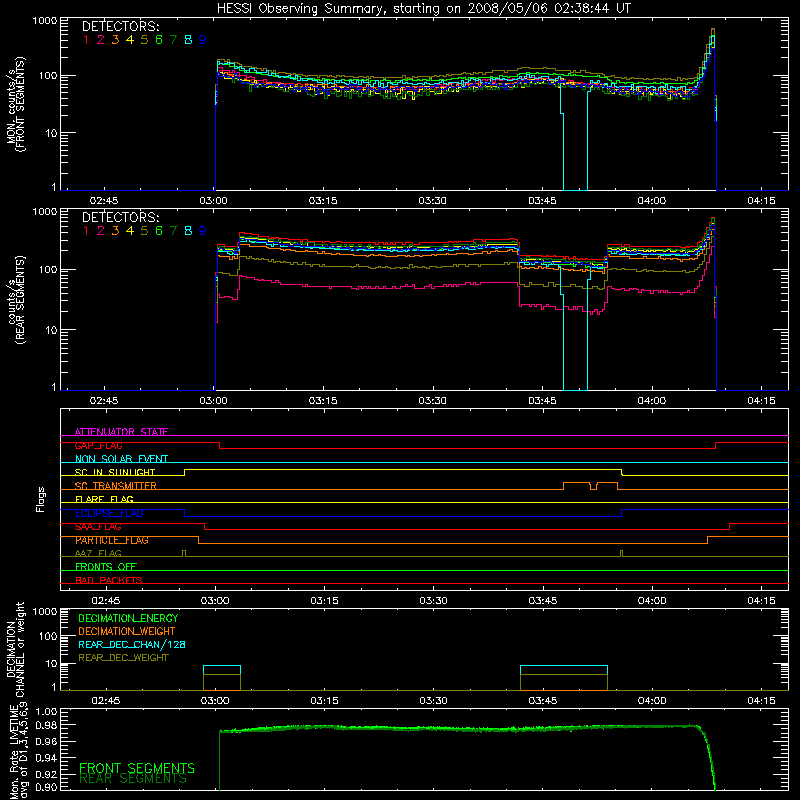The image size is (800, 800).
Task: Click the ATTENUATOR_STATE flag label
Action: pos(121,432)
